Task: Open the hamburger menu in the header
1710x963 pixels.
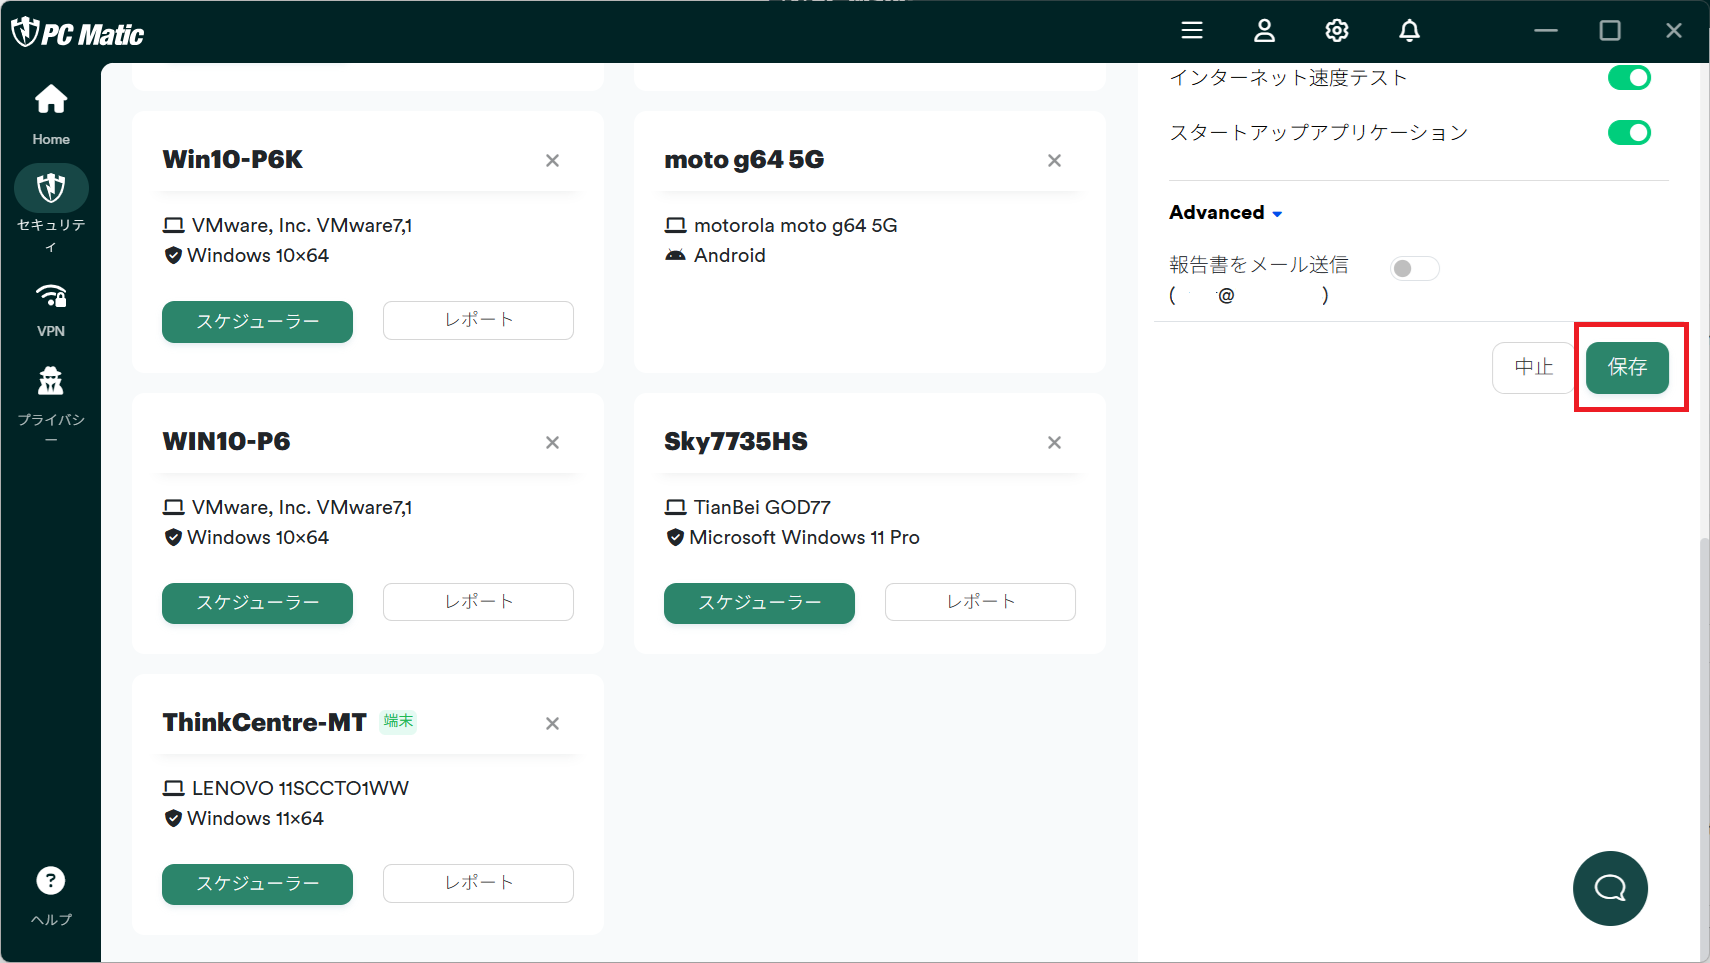Action: [1192, 31]
